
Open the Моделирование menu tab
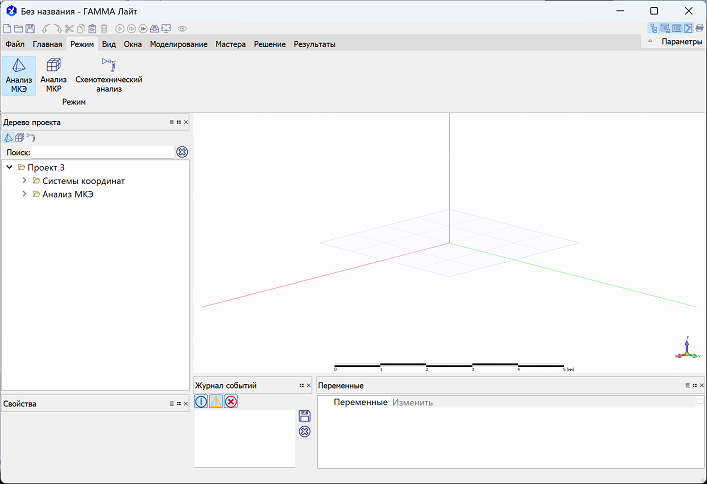point(179,44)
